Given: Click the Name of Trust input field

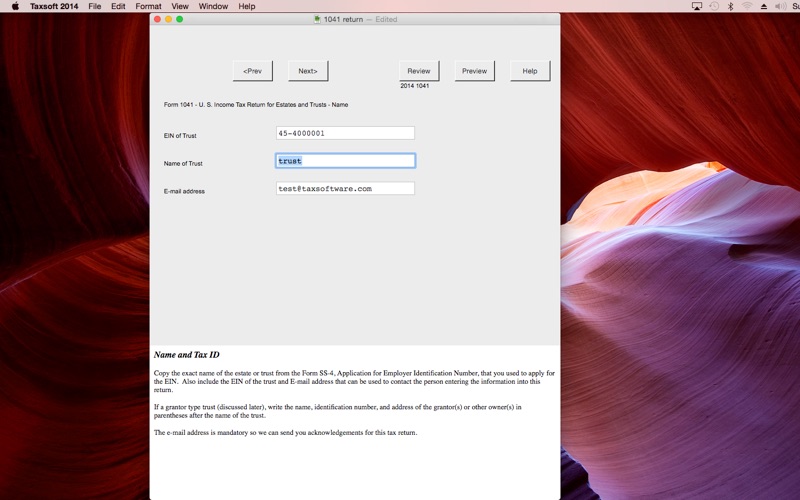Looking at the screenshot, I should 345,161.
